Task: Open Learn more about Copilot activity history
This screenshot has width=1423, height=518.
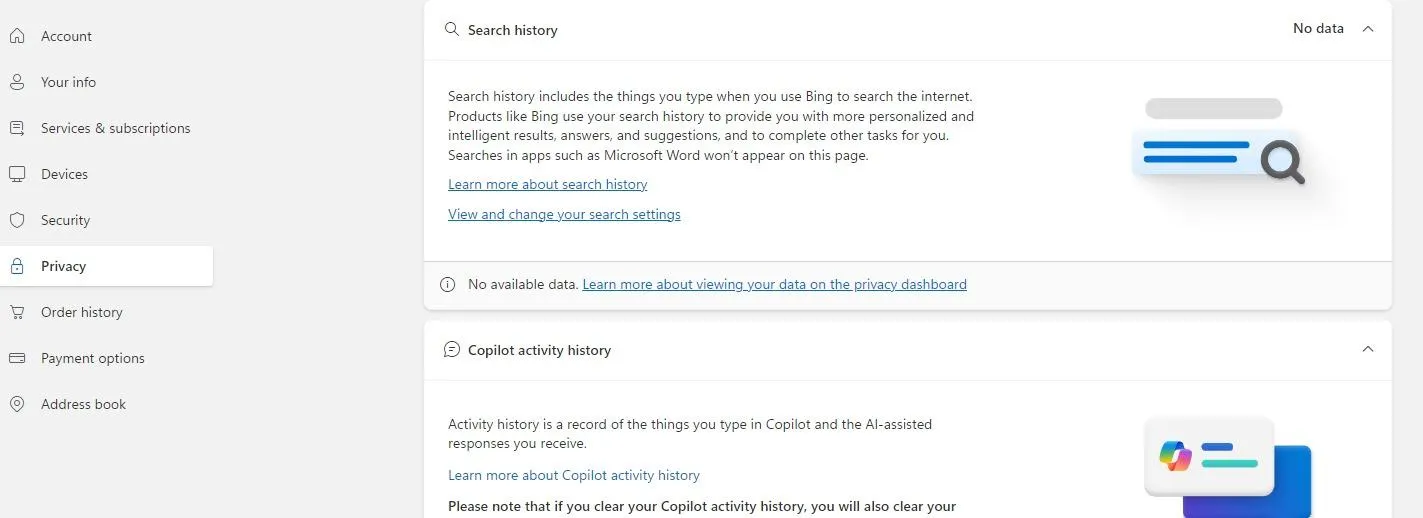Action: pos(573,475)
